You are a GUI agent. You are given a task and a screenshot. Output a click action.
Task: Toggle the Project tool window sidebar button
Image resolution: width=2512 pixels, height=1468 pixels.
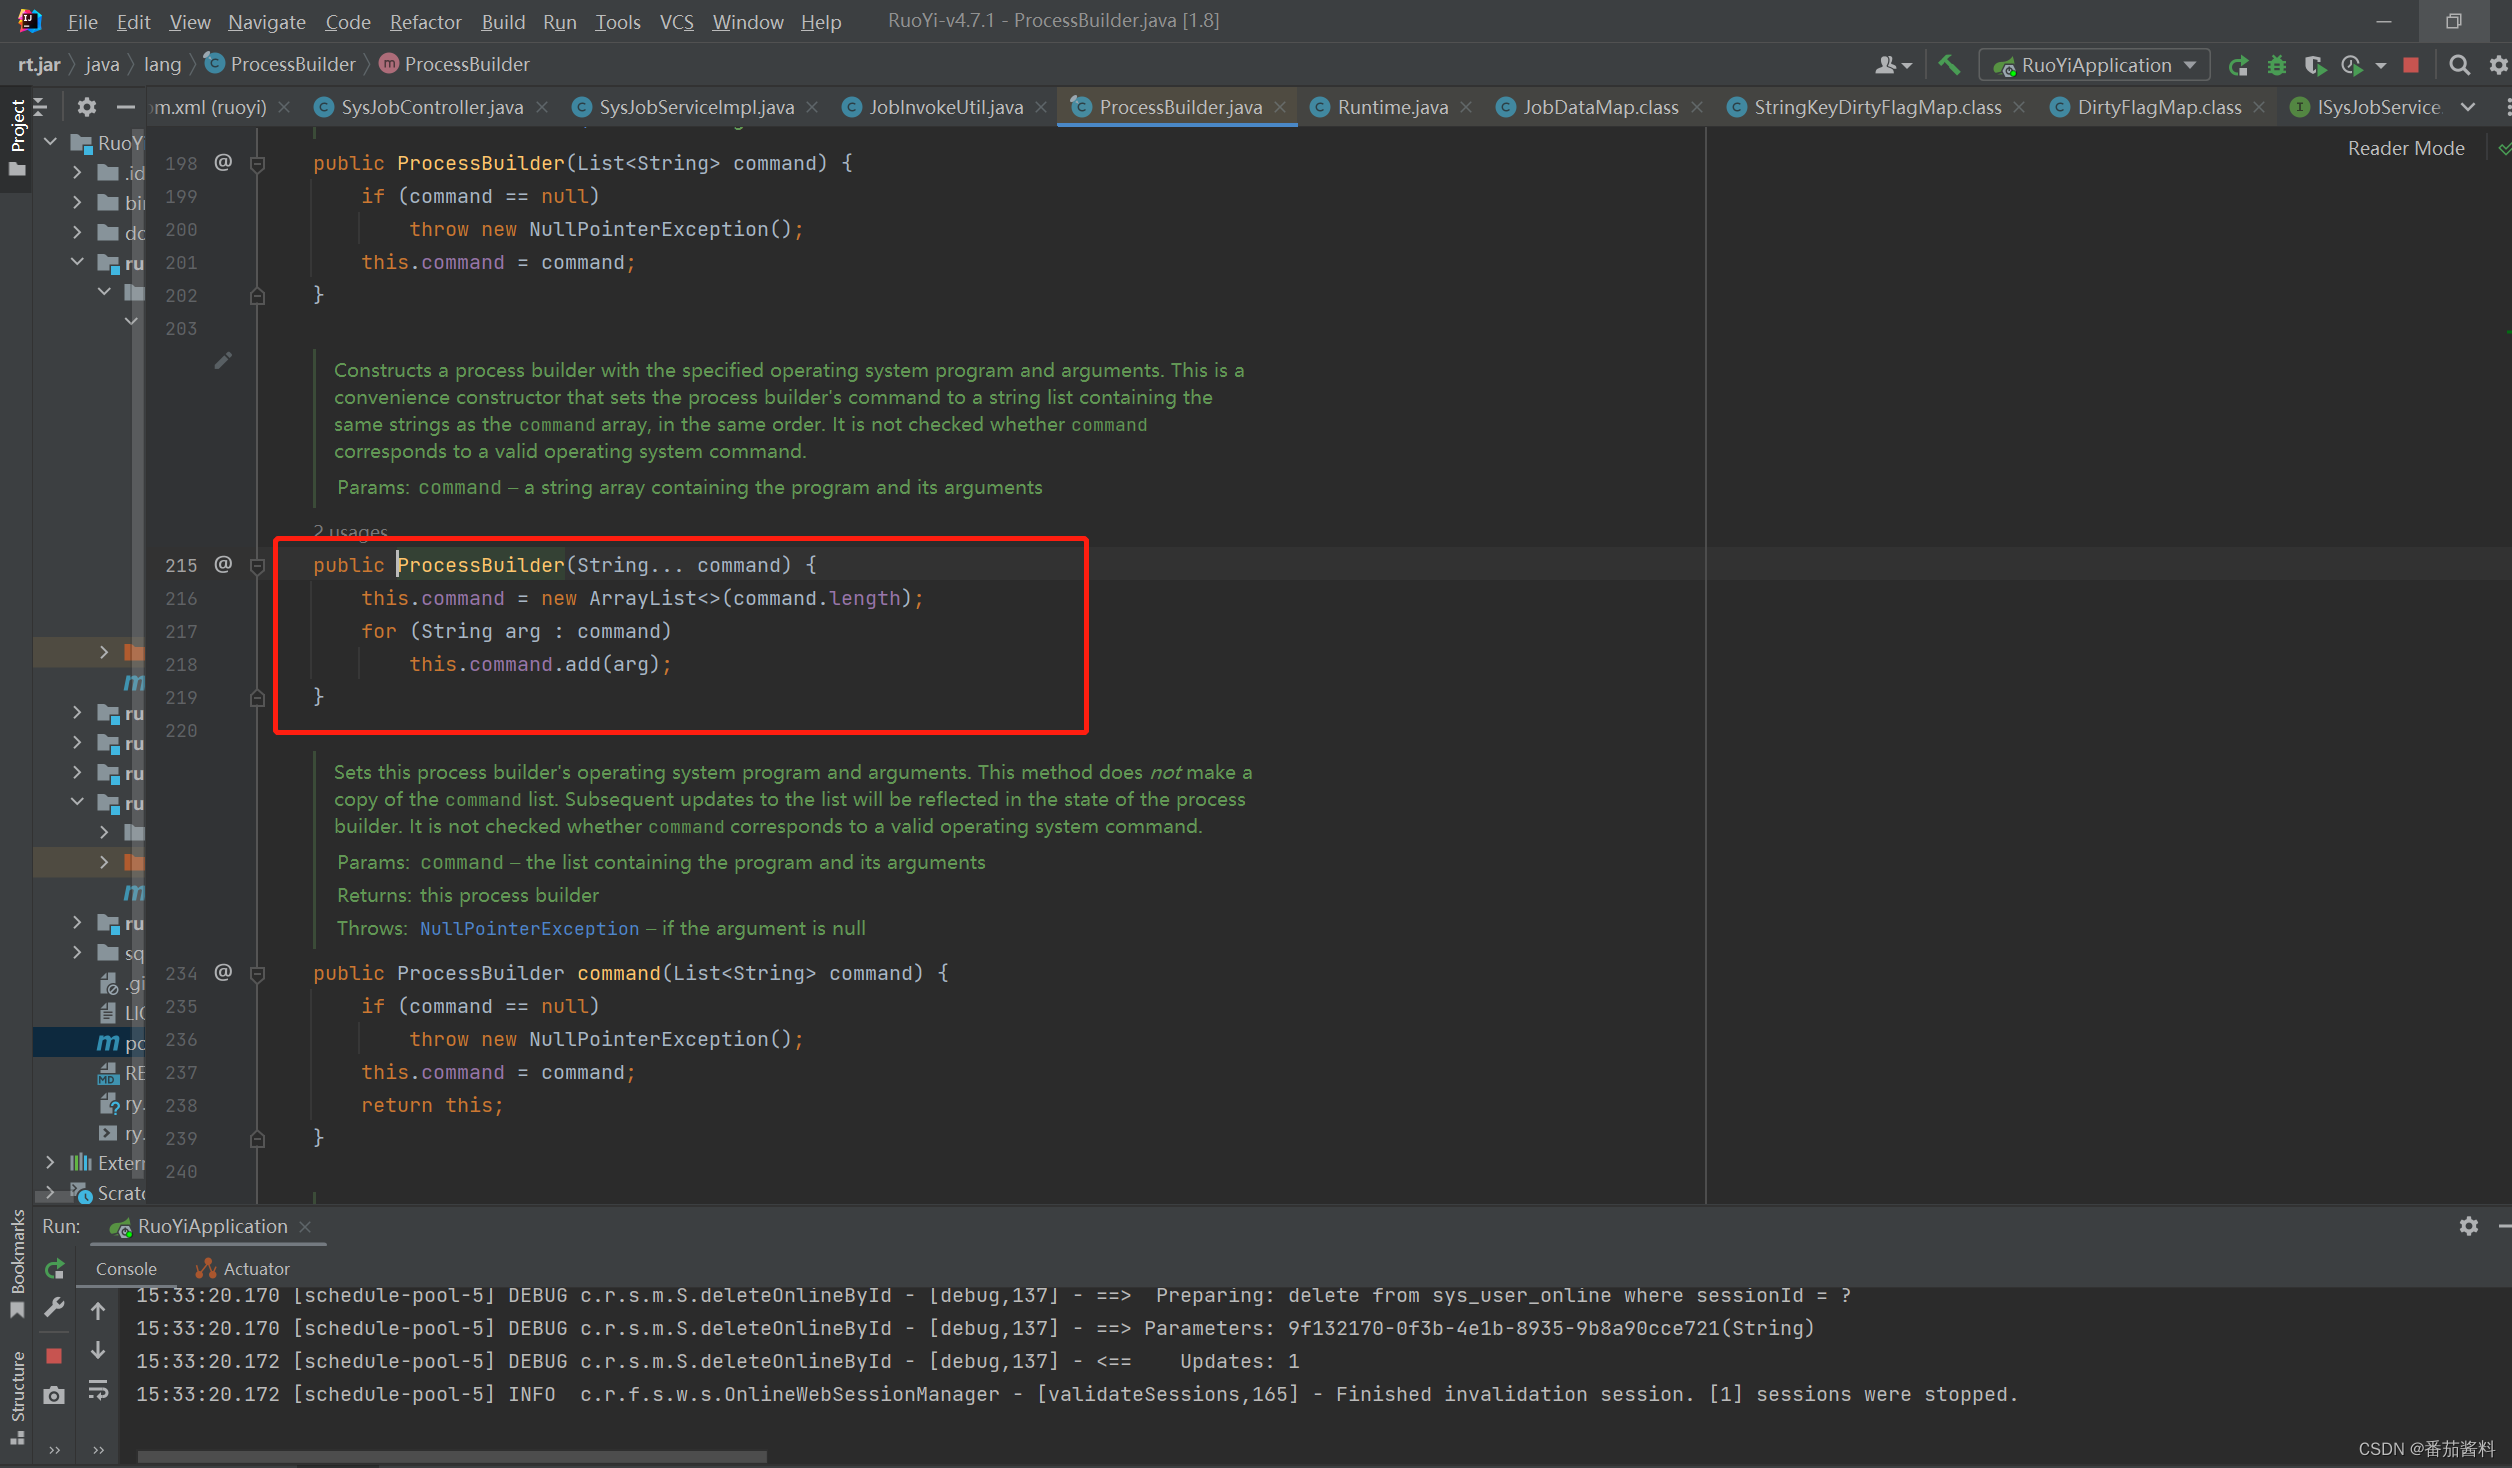[x=17, y=138]
